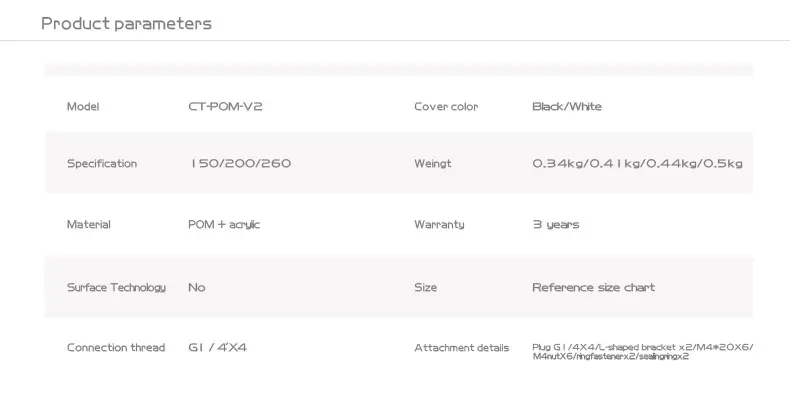Click the 0.34kg/0.41kg/0.44kg/0.5kg weight value
The image size is (790, 402).
point(637,164)
